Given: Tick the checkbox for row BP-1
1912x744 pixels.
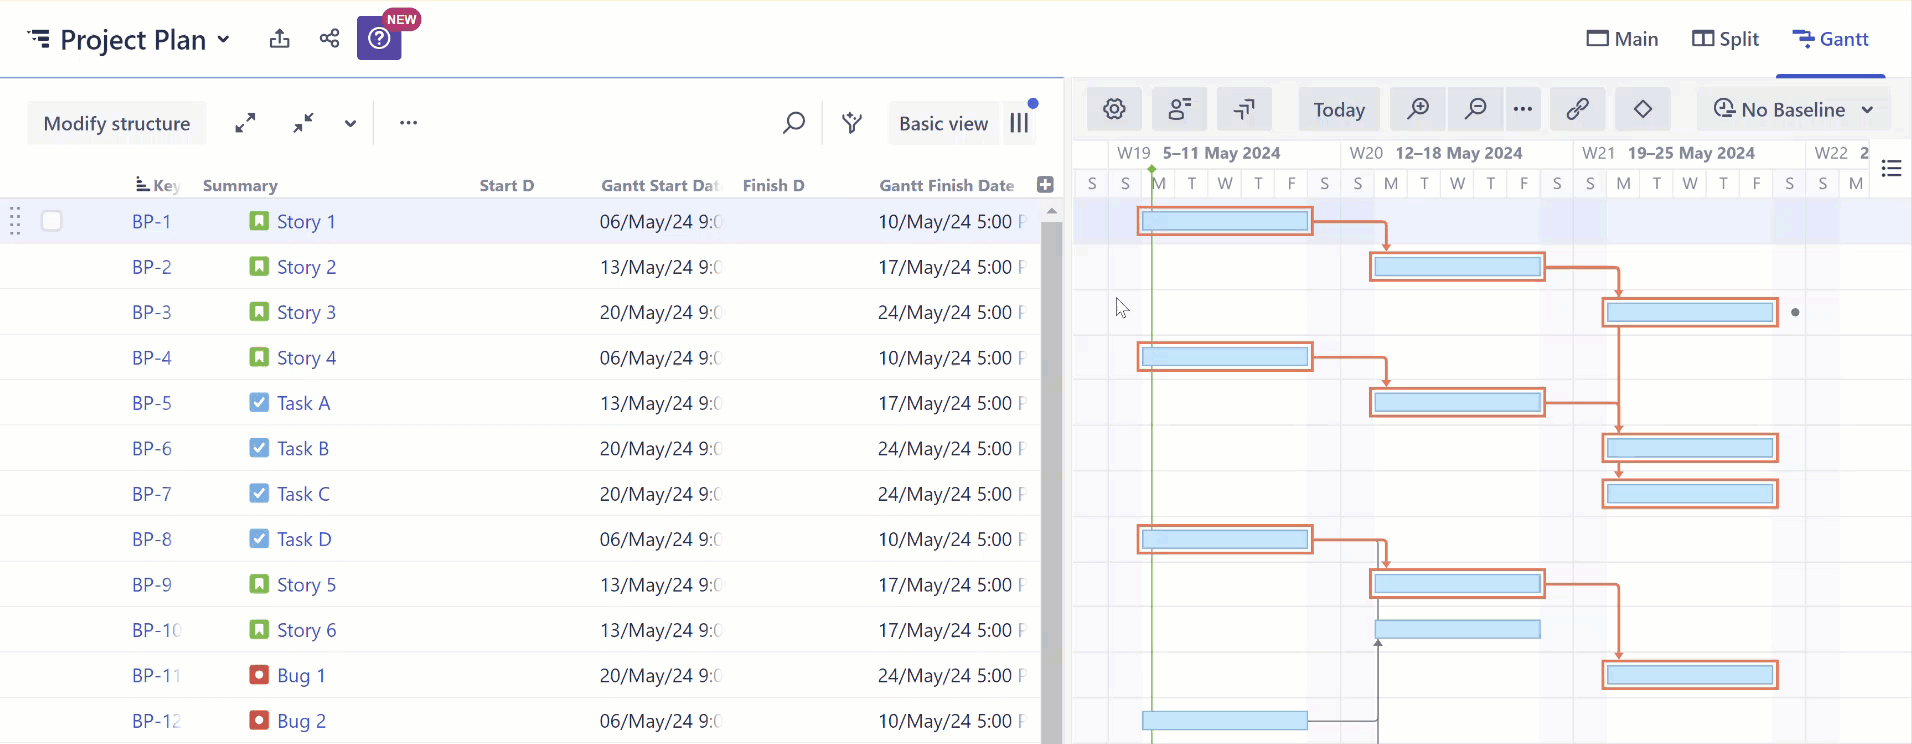Looking at the screenshot, I should (52, 221).
